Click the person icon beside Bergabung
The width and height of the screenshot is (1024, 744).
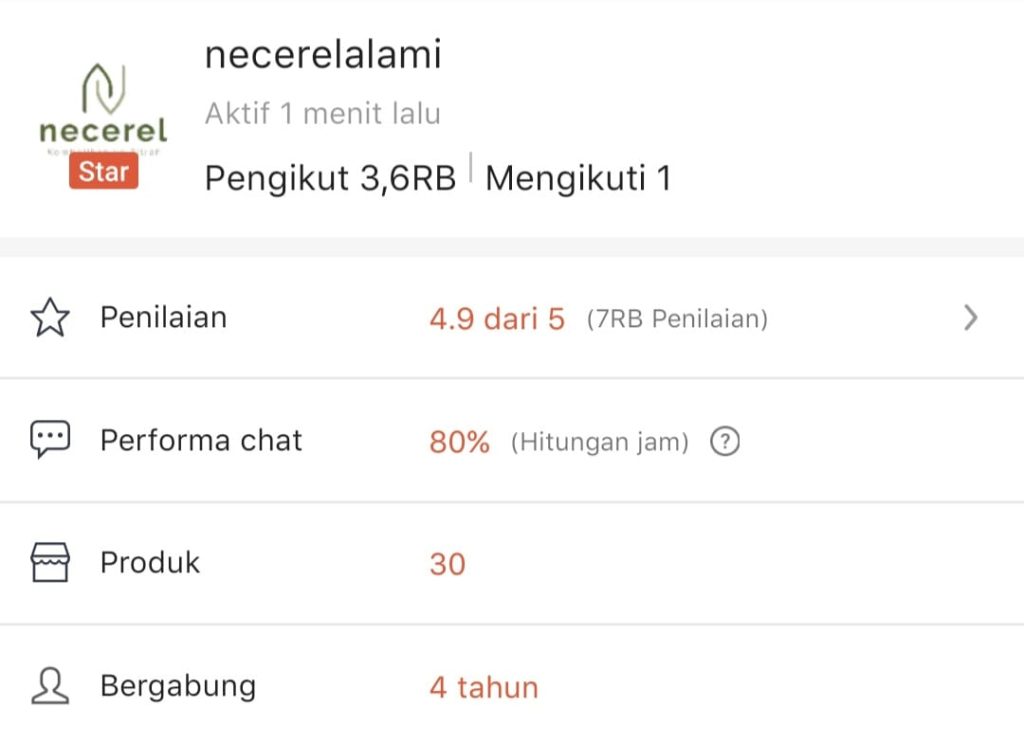coord(50,686)
